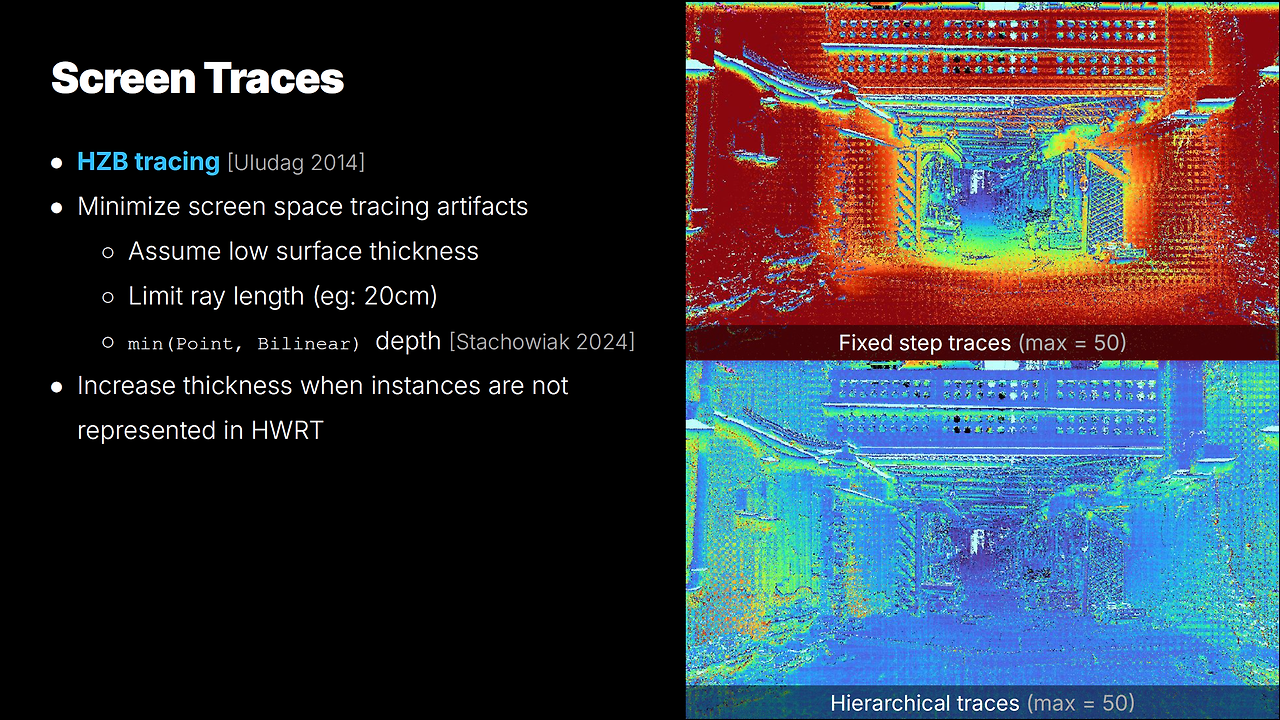1280x720 pixels.
Task: Click the 'min(Point, Bilinear)' code text
Action: point(244,343)
